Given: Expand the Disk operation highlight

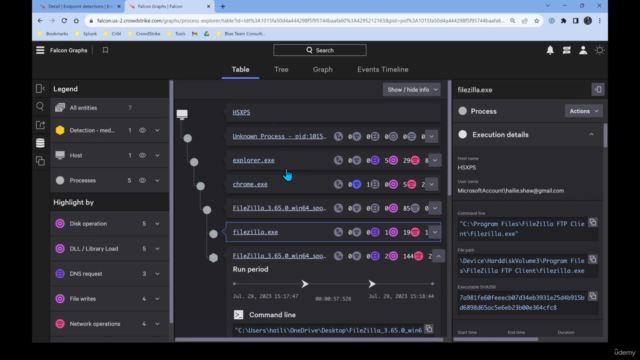Looking at the screenshot, I should click(x=157, y=224).
